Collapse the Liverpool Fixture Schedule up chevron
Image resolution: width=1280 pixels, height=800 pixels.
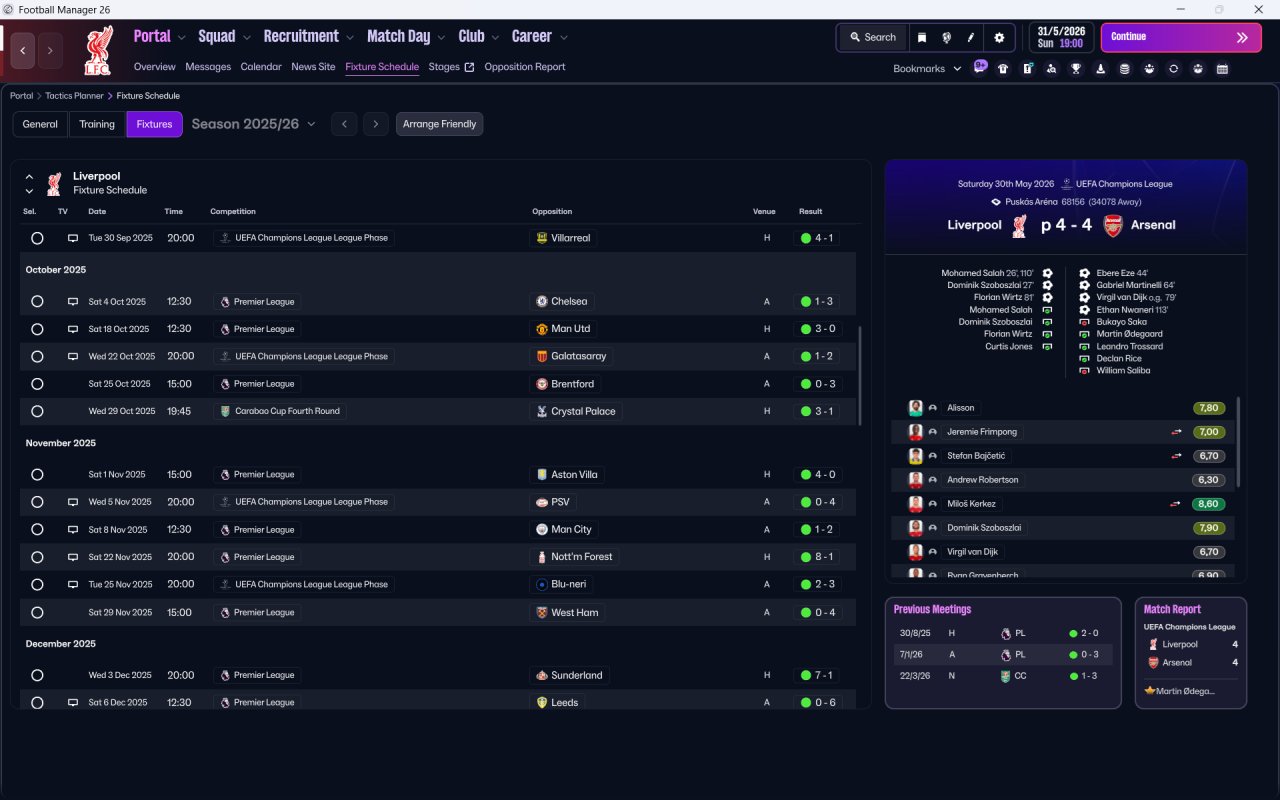[29, 177]
